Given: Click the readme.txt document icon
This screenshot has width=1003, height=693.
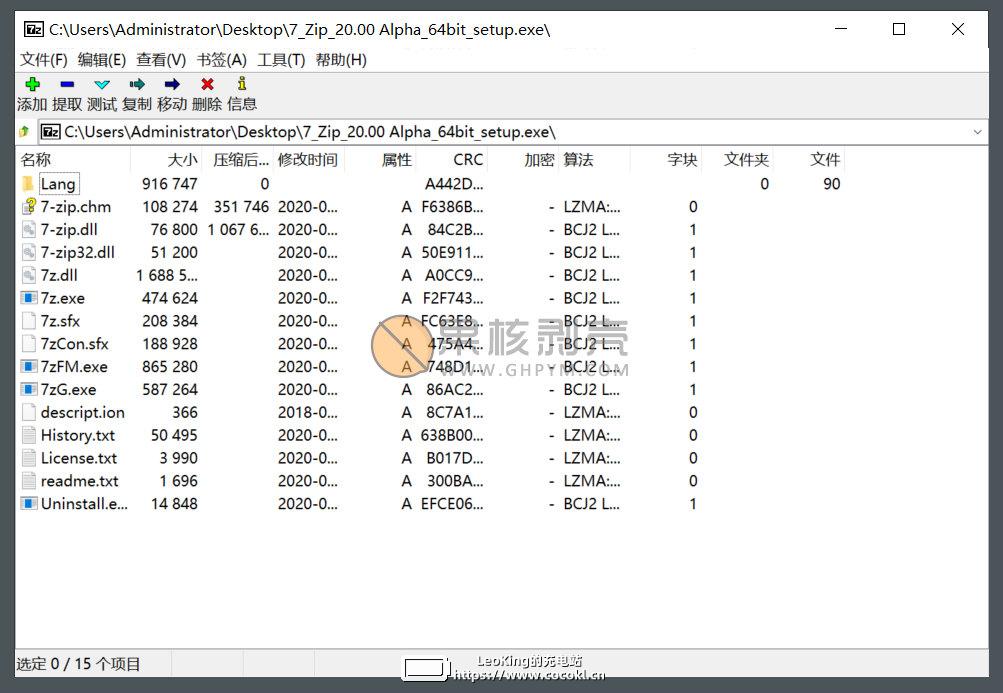Looking at the screenshot, I should click(29, 481).
